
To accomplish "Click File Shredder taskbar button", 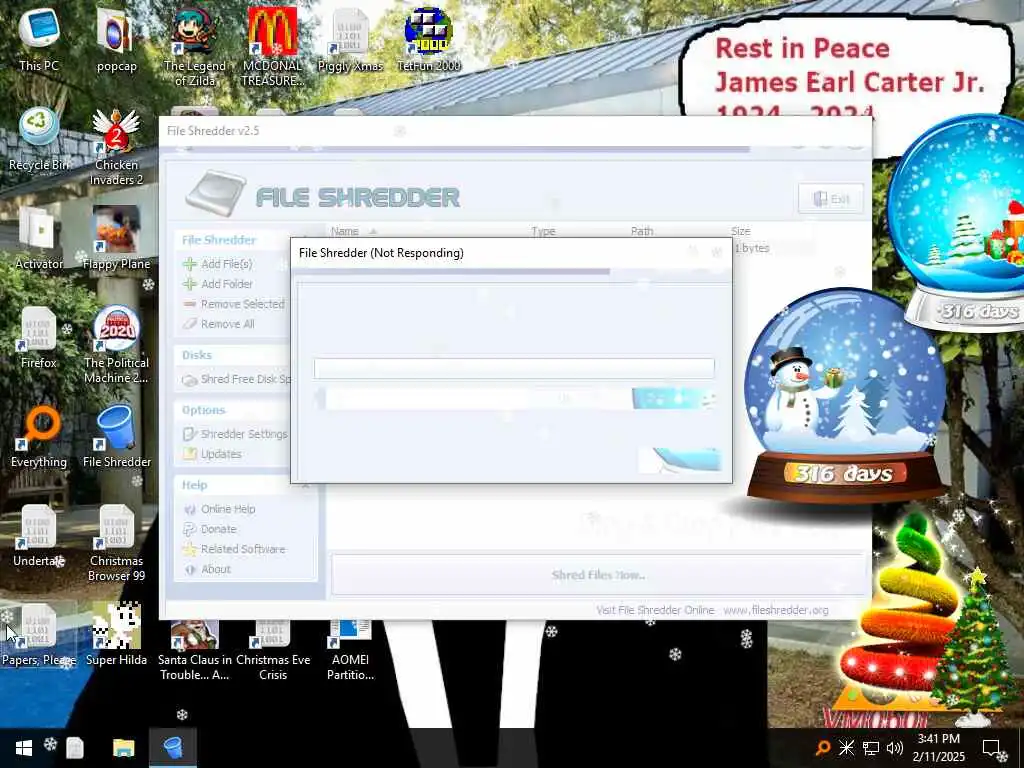I will pos(173,748).
